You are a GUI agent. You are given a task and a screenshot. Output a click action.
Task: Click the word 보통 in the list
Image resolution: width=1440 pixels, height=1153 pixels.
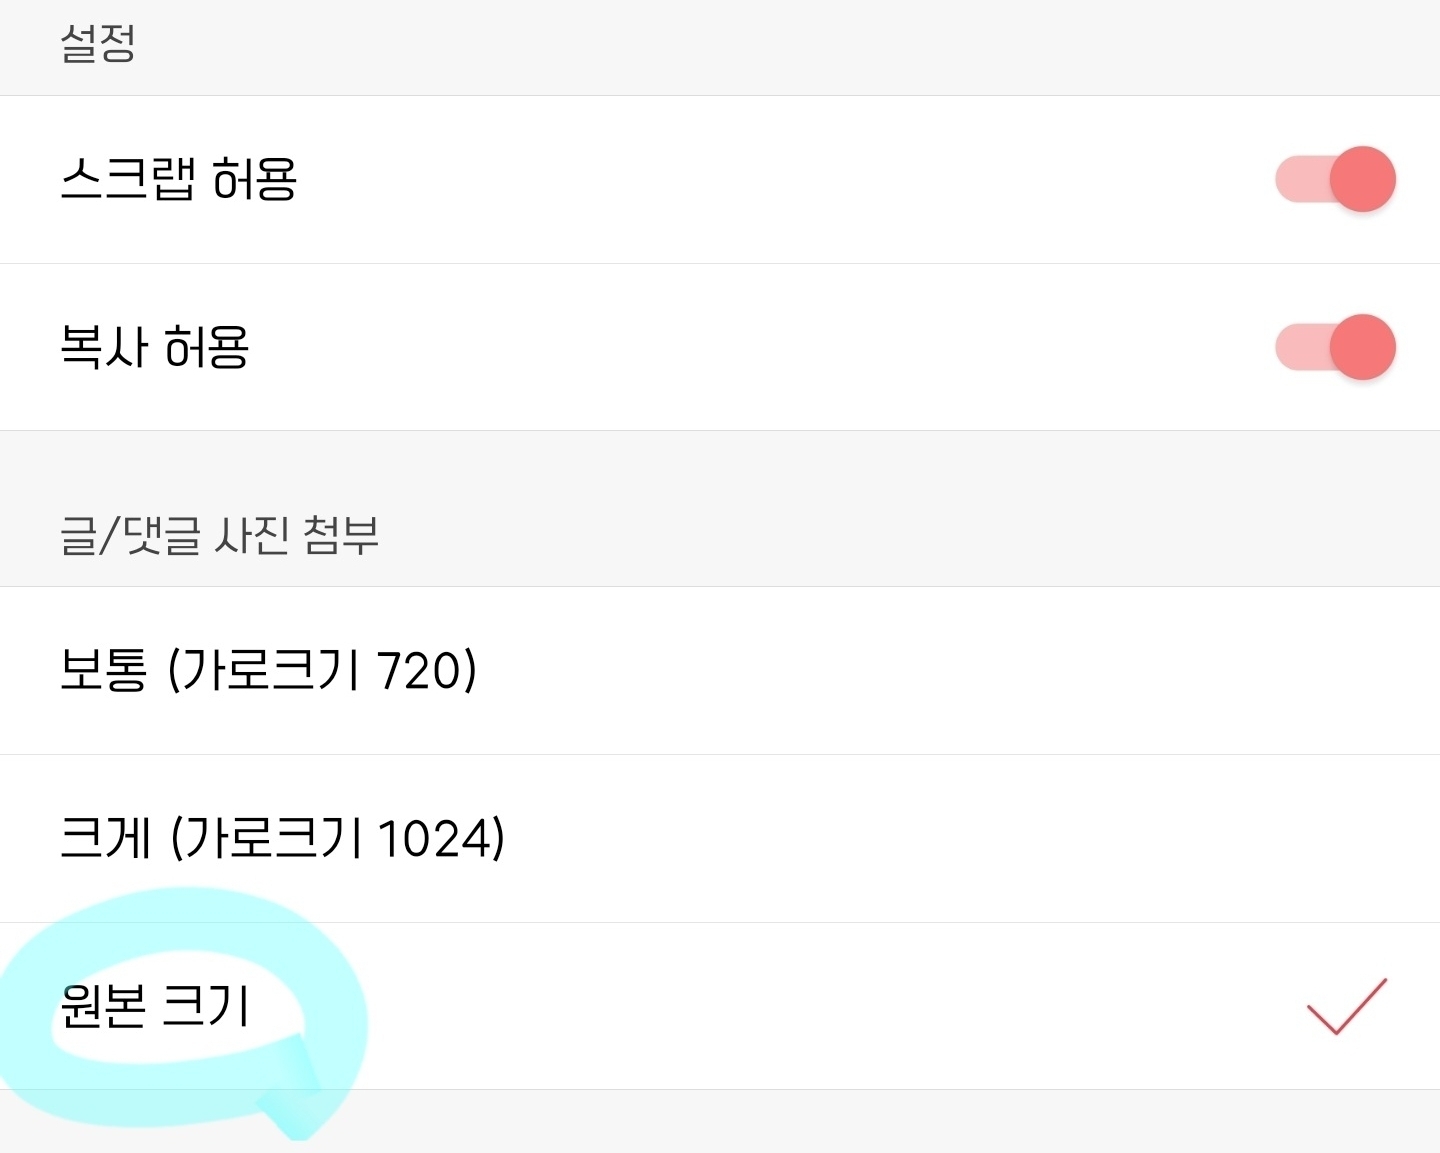pyautogui.click(x=103, y=670)
